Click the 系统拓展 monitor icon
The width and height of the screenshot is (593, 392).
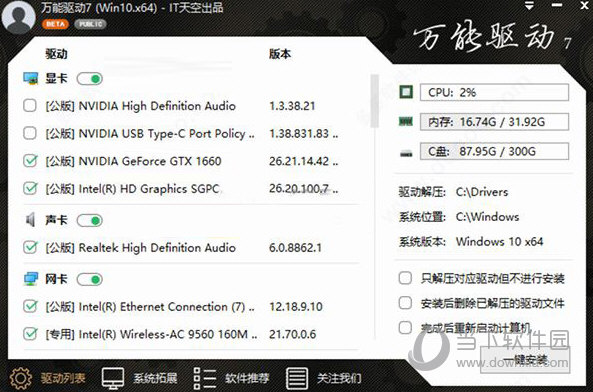pos(113,378)
